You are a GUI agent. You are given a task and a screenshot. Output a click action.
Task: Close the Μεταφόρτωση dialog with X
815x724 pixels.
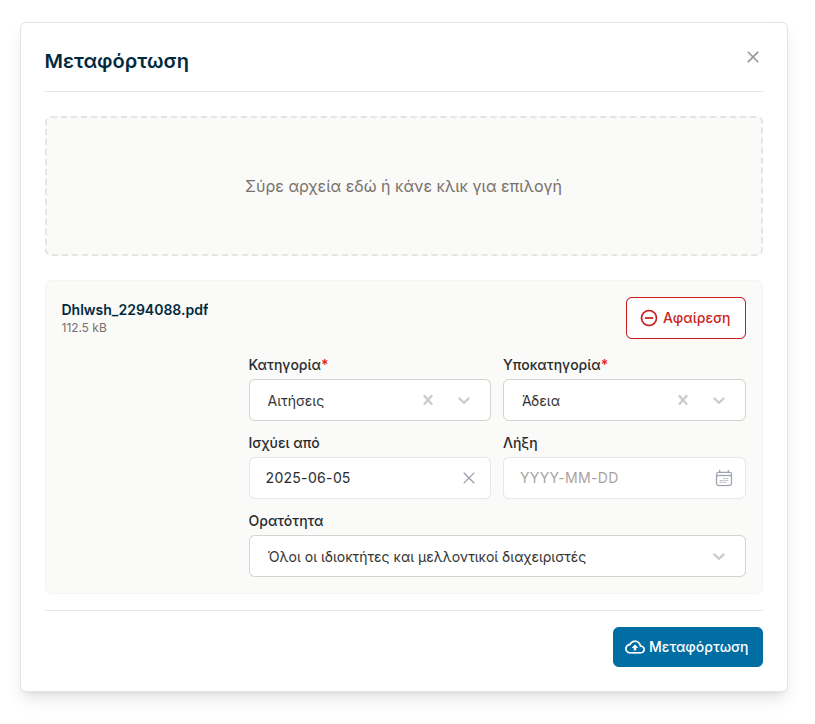[x=752, y=57]
